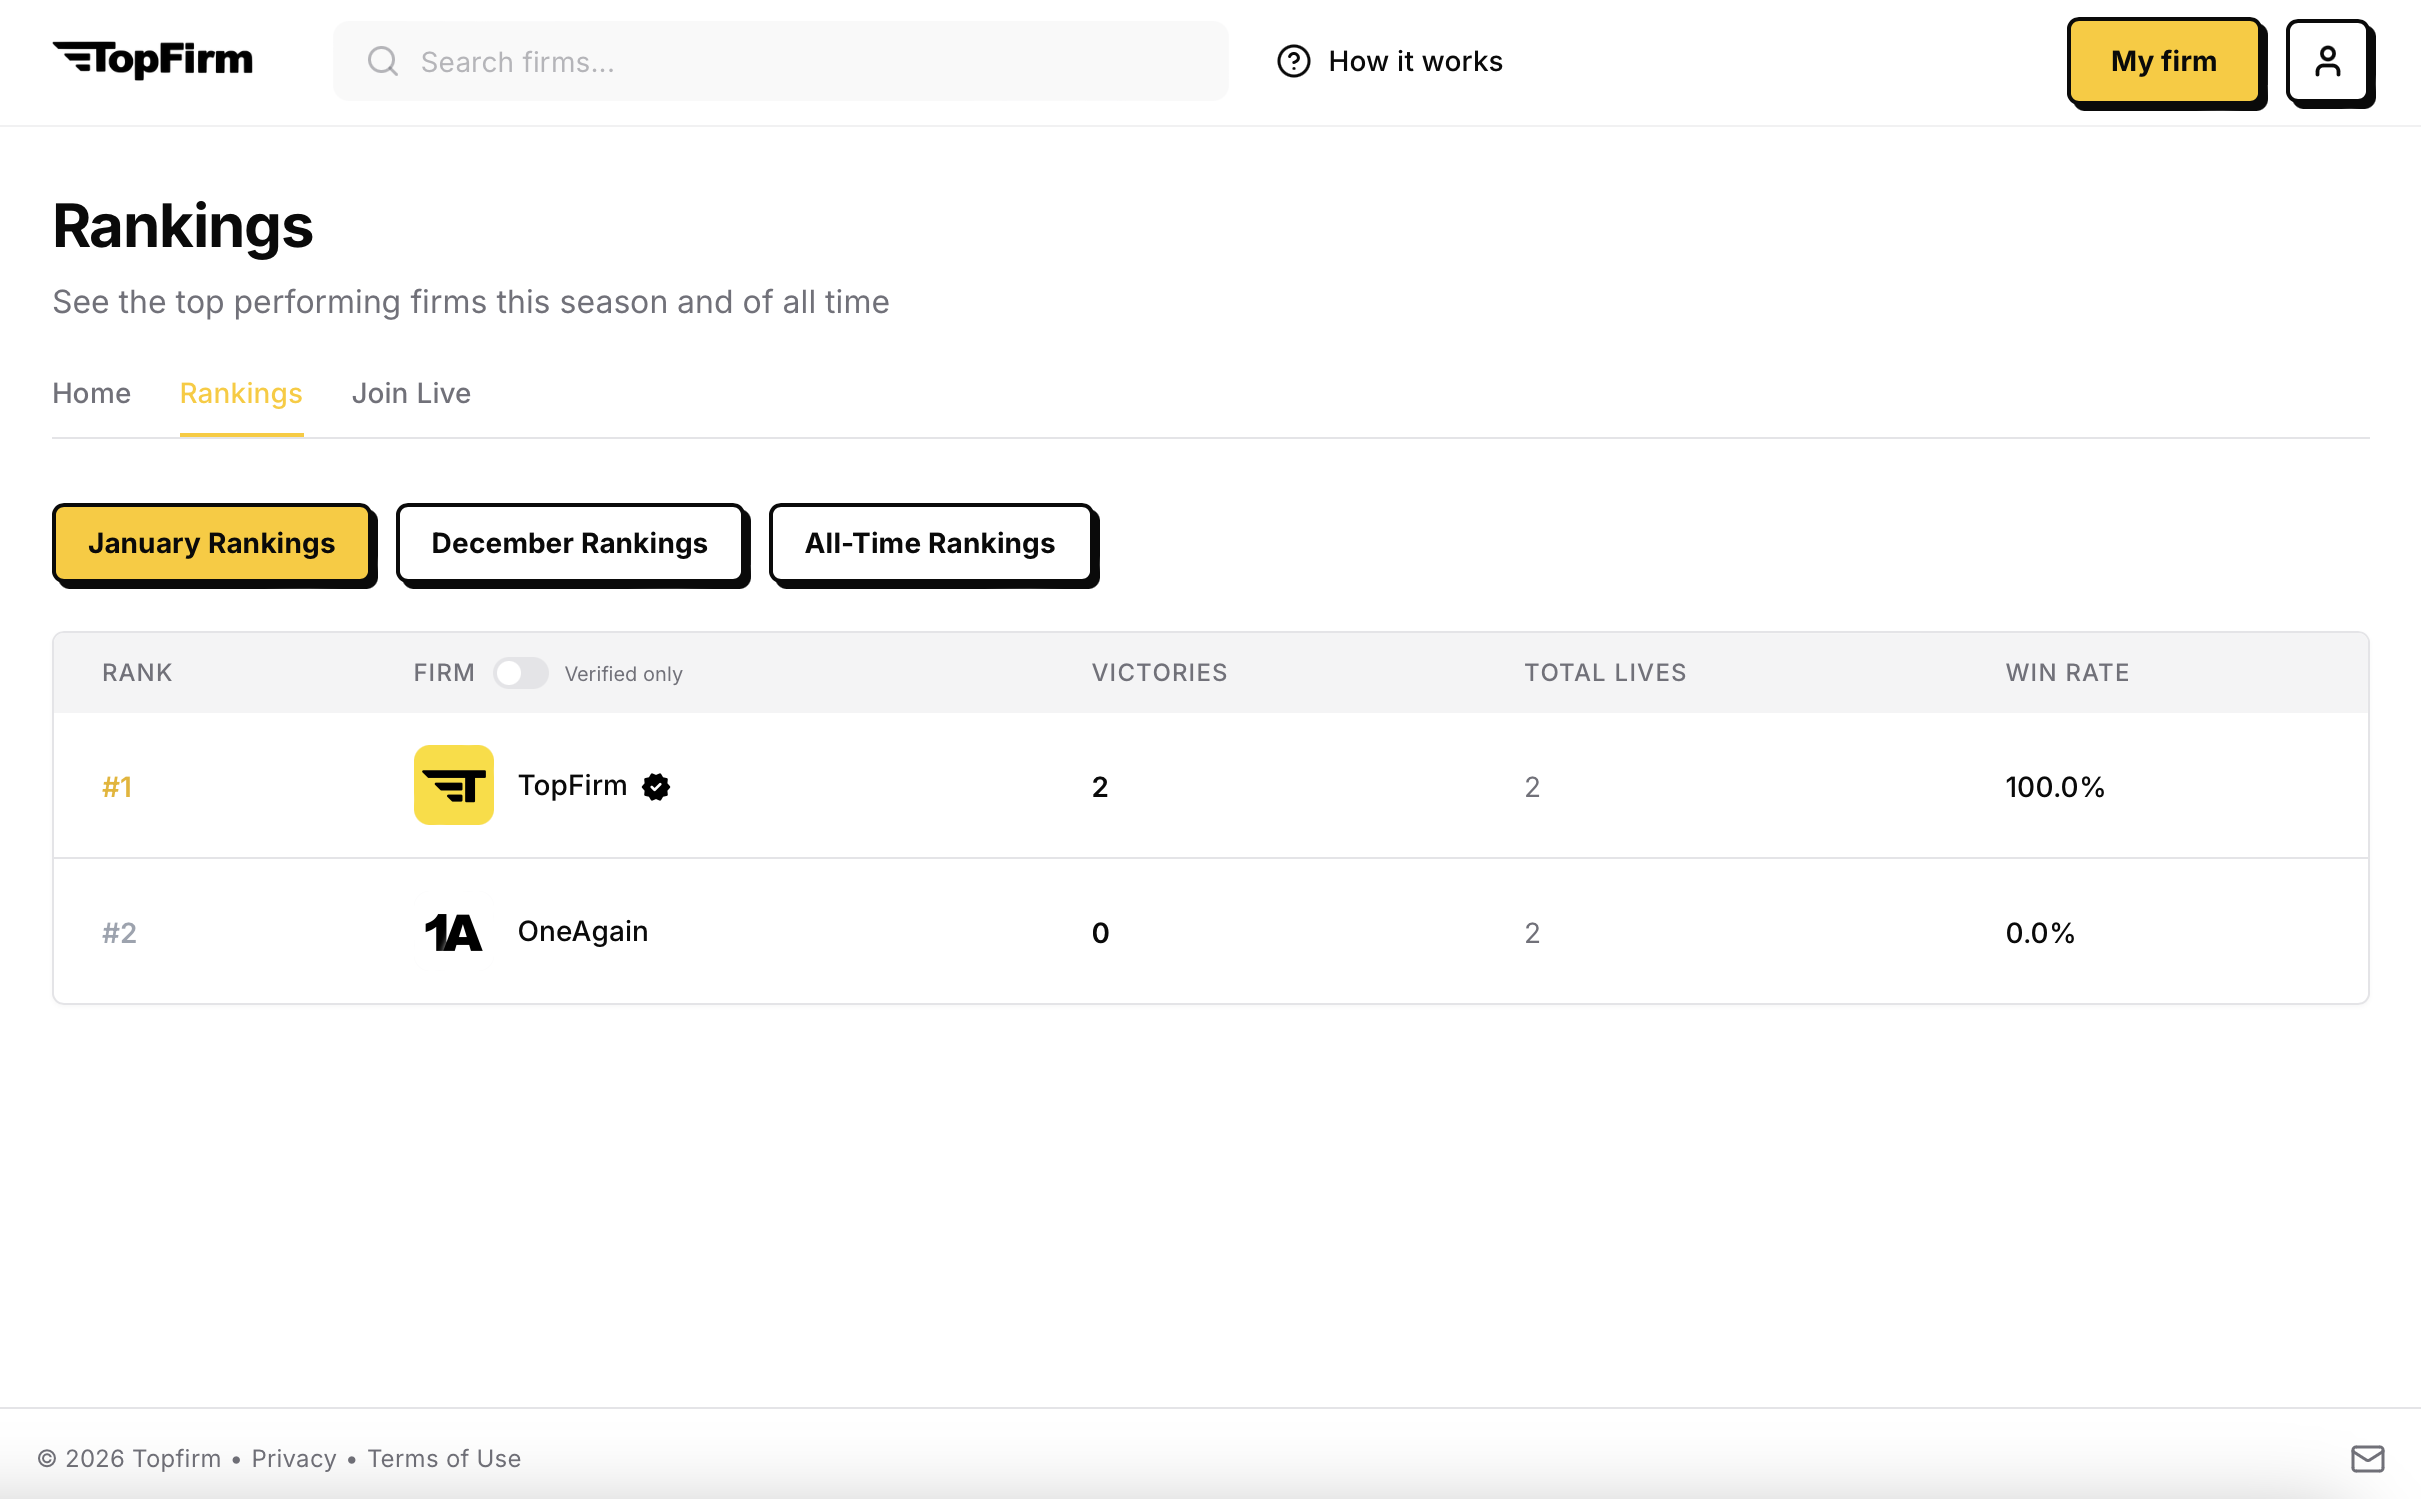This screenshot has height=1499, width=2421.
Task: Select the January Rankings button
Action: pos(212,543)
